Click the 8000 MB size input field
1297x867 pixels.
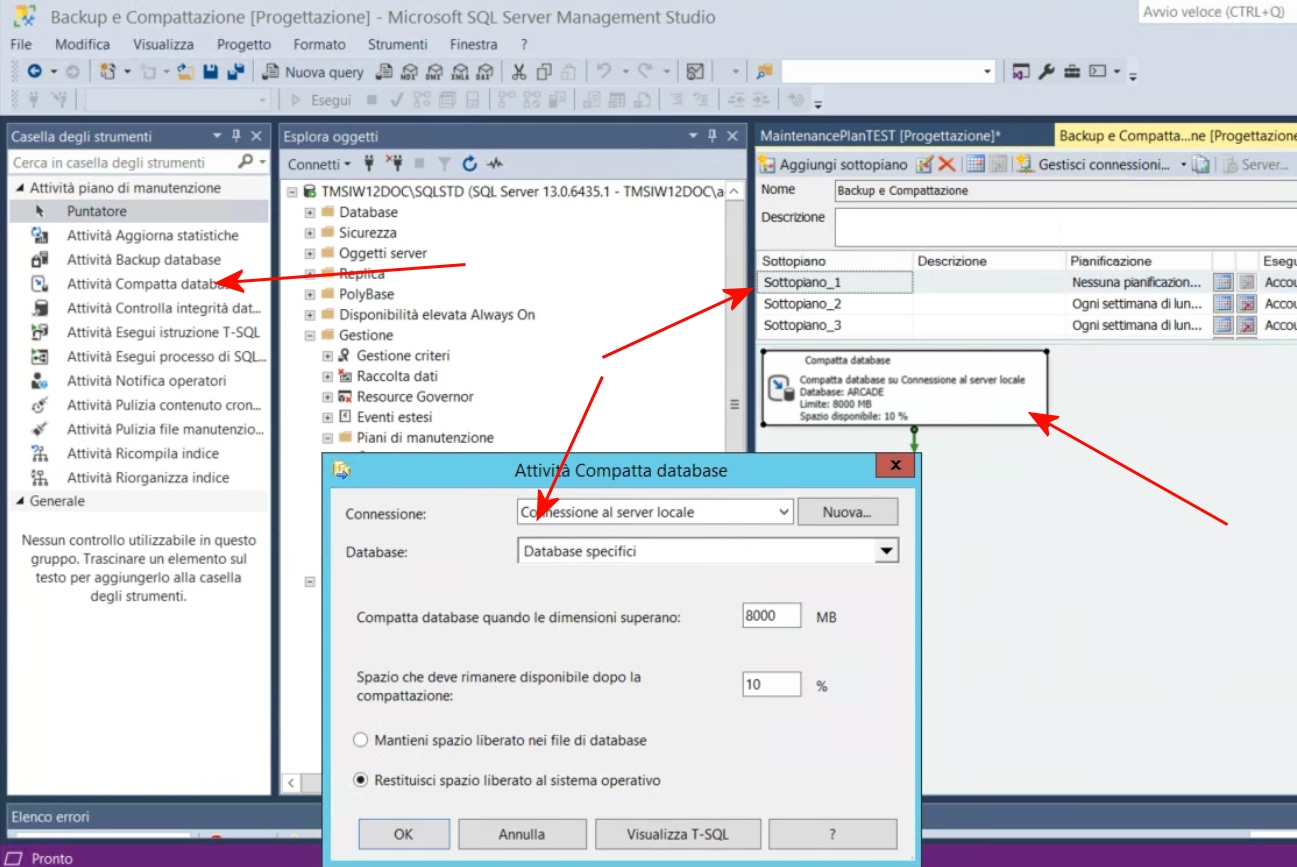(x=772, y=616)
